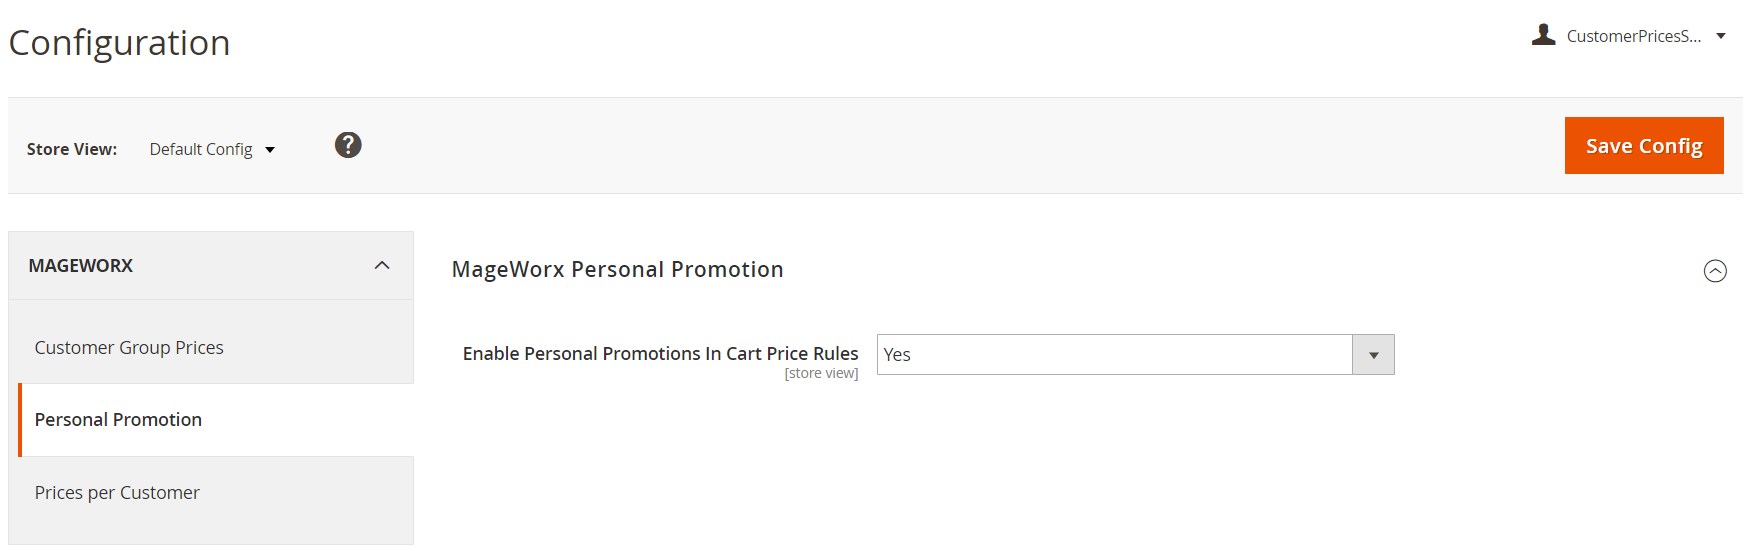Click the CustomerPricesS... account name
The height and width of the screenshot is (557, 1751).
click(1633, 36)
